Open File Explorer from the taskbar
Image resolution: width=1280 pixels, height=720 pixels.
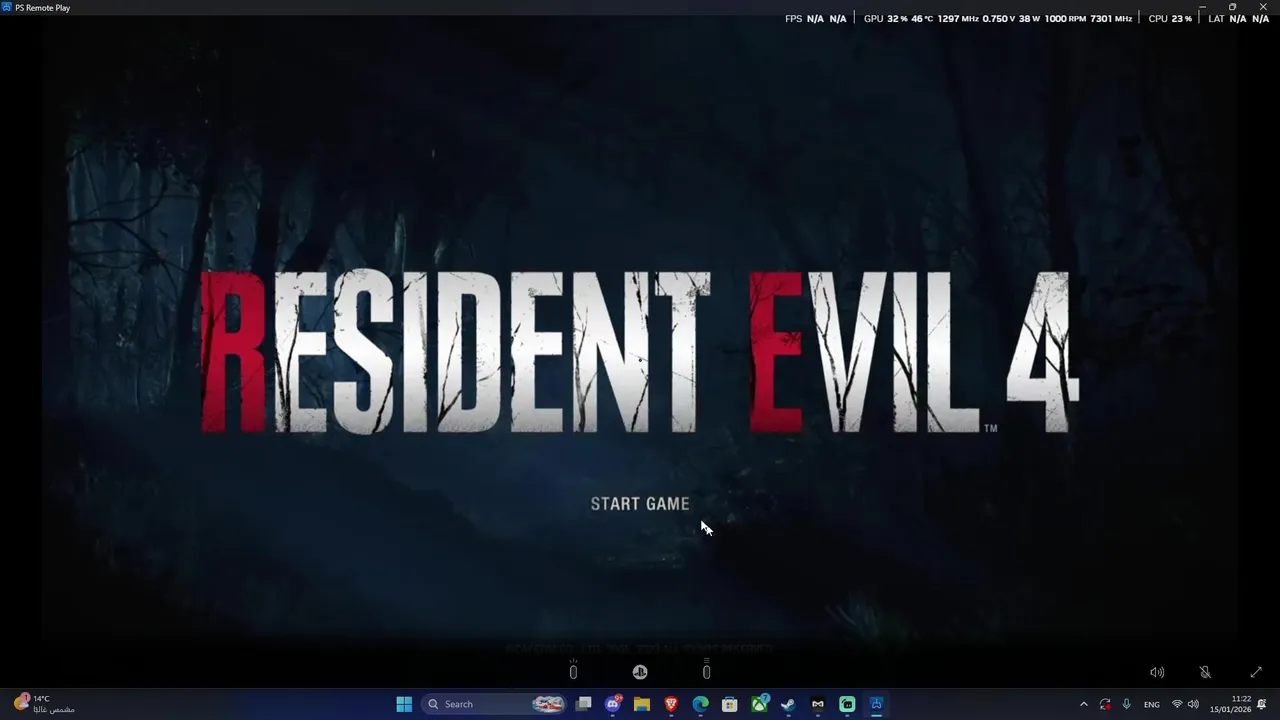[642, 704]
